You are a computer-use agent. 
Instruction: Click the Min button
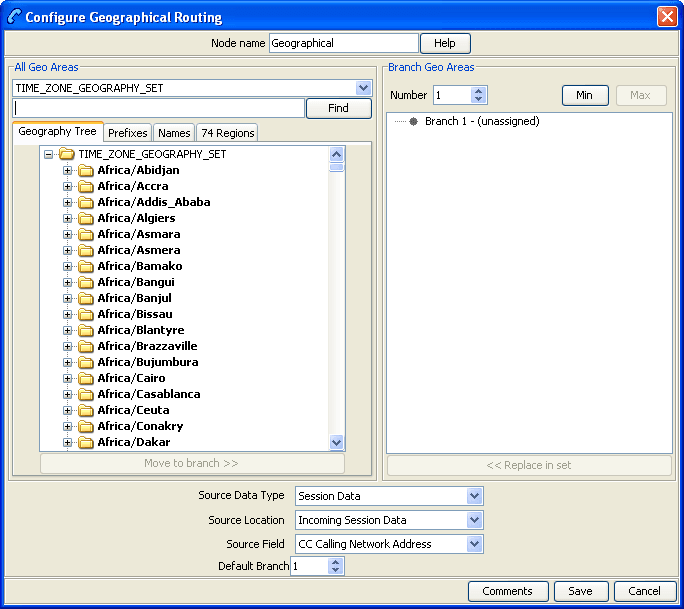(x=585, y=95)
